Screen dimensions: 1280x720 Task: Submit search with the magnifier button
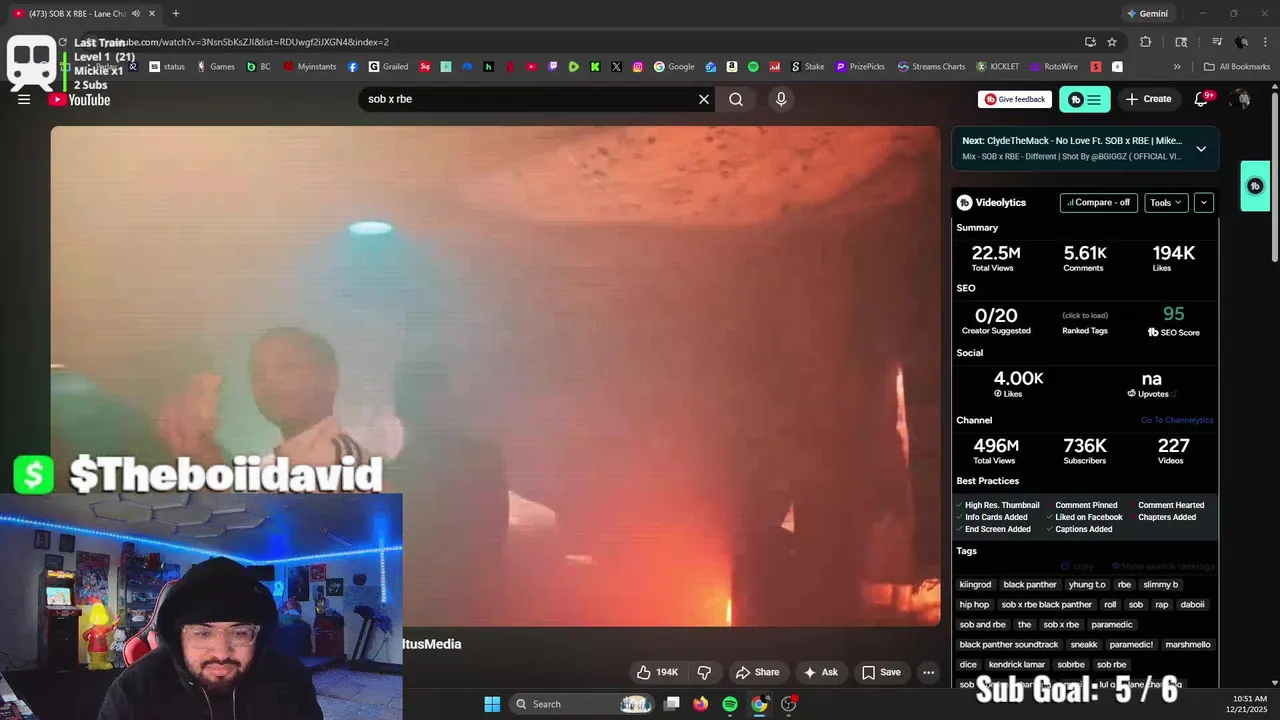tap(736, 99)
